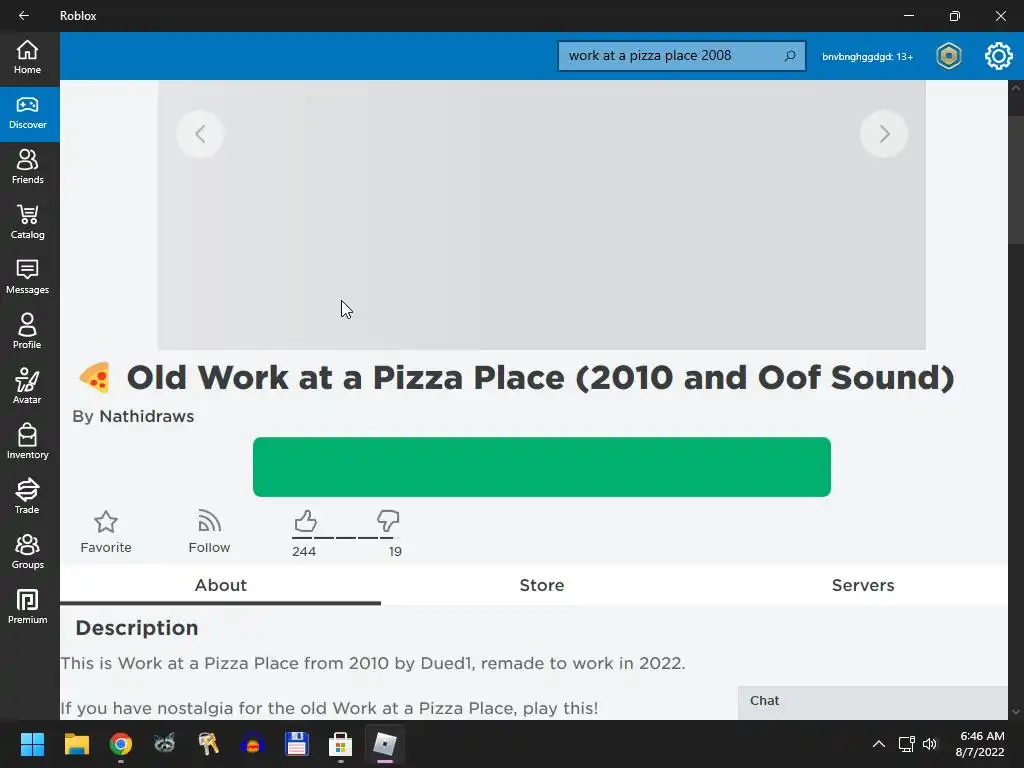1024x768 pixels.
Task: Open File Explorer from taskbar
Action: click(x=76, y=744)
